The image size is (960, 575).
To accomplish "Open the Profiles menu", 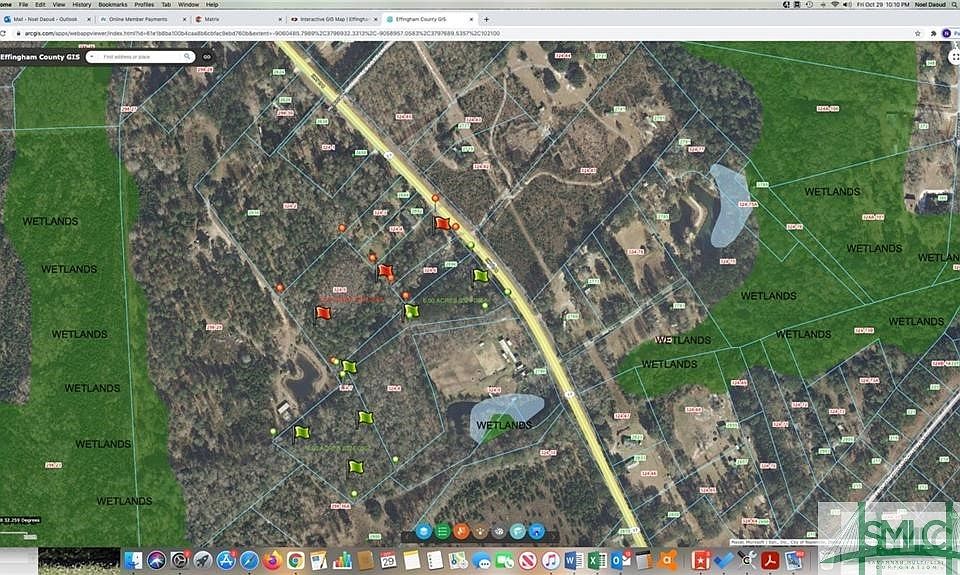I will [144, 4].
